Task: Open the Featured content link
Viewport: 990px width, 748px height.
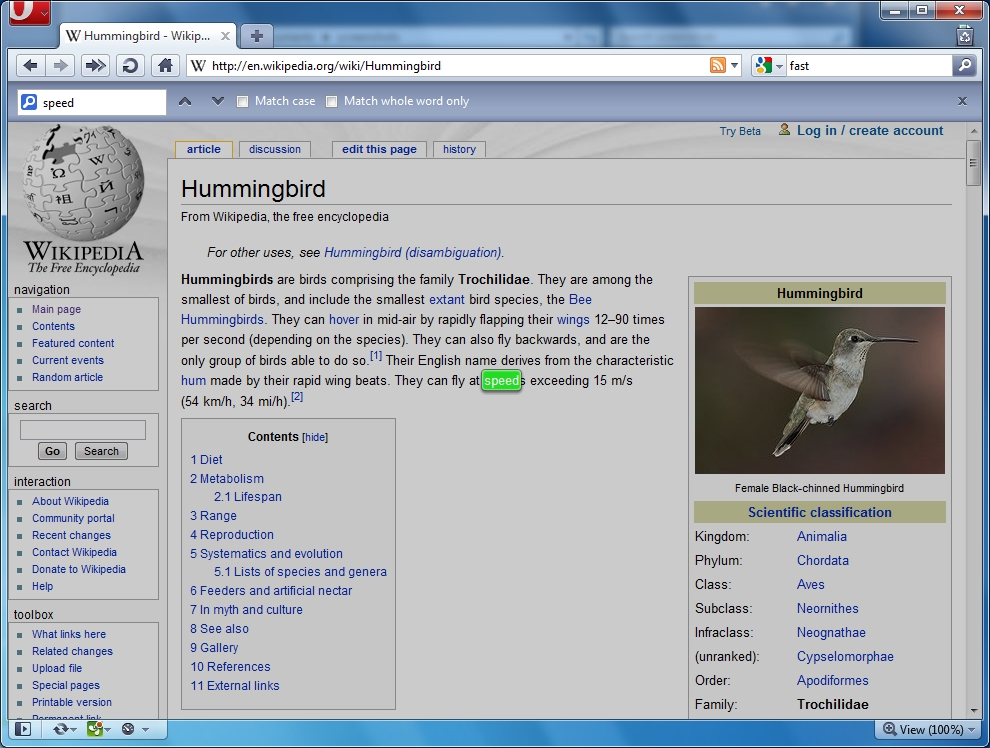Action: click(x=73, y=343)
